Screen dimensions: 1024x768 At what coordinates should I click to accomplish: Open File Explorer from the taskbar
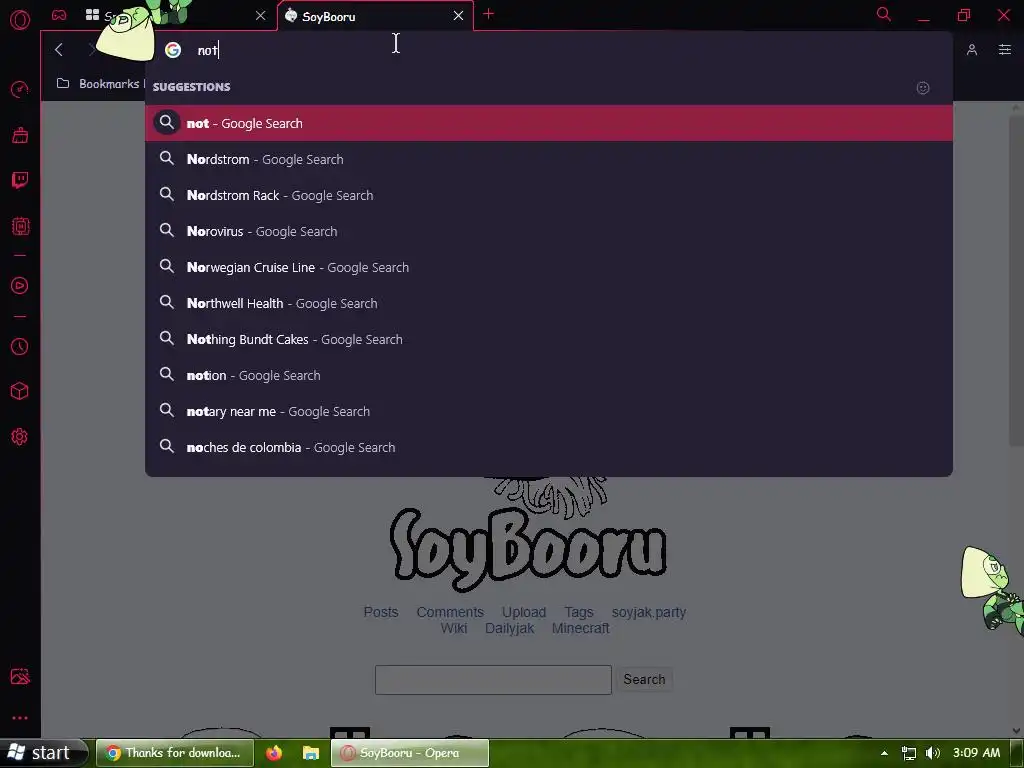[310, 753]
